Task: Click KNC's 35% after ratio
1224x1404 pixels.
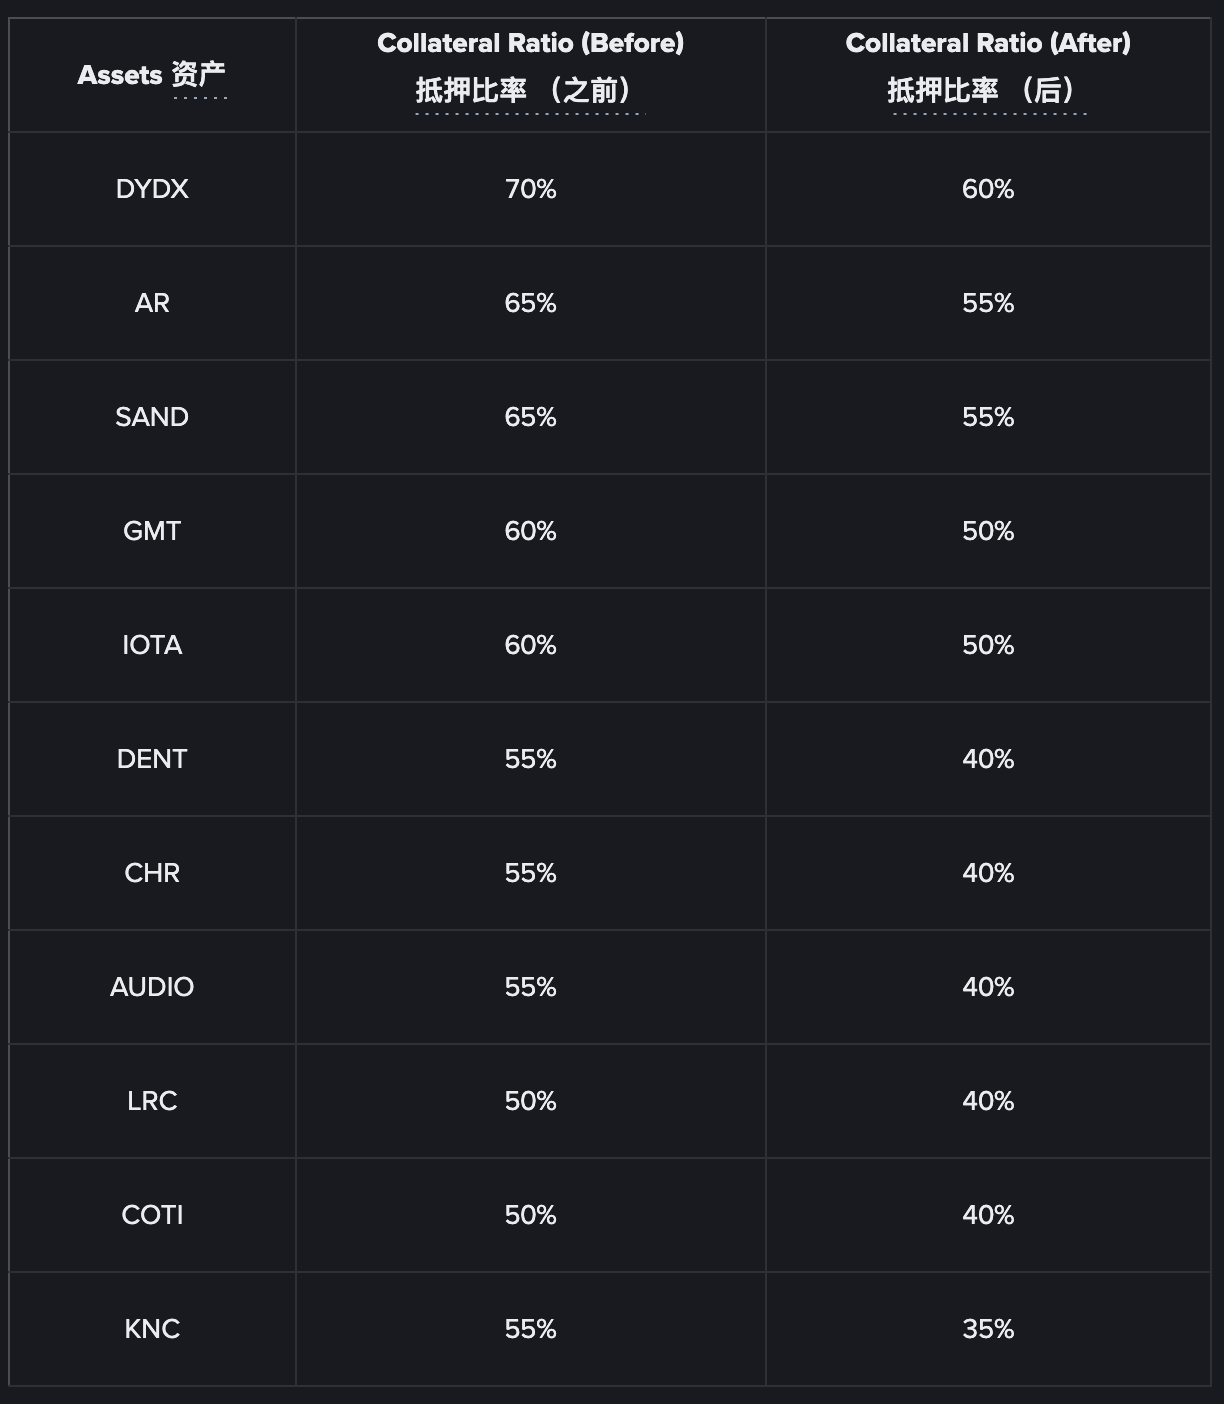Action: pyautogui.click(x=988, y=1329)
